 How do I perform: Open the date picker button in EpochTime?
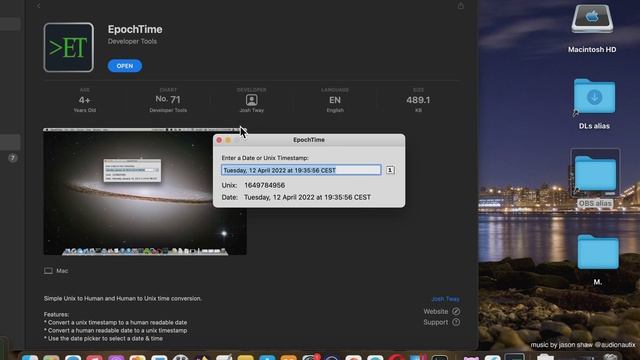(390, 170)
